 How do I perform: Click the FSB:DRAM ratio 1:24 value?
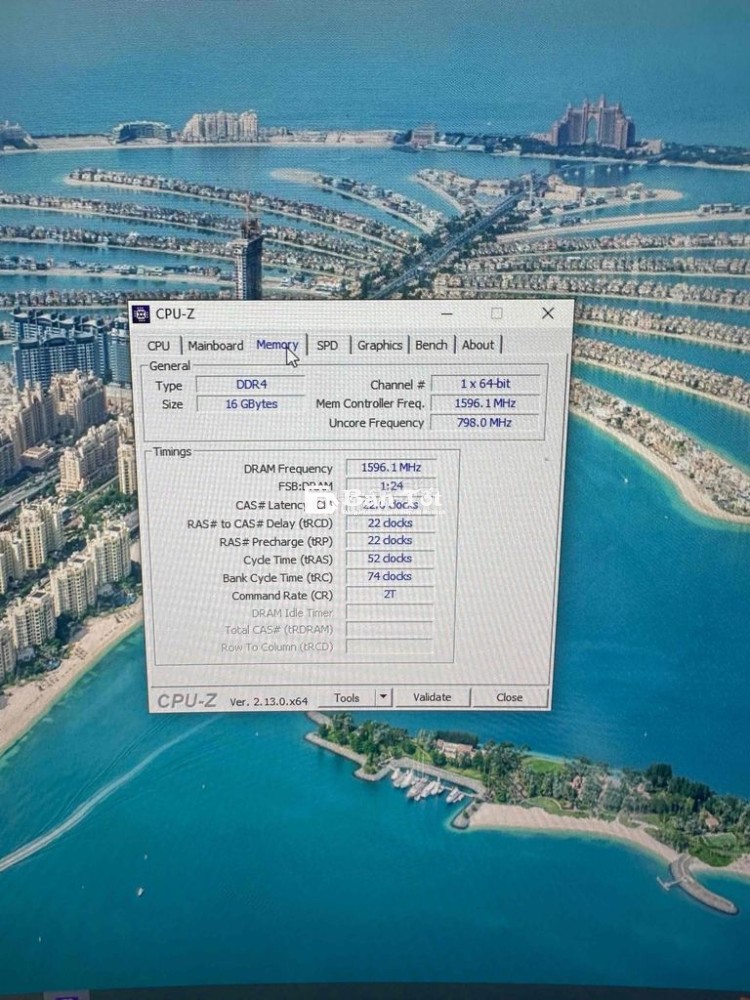click(391, 486)
